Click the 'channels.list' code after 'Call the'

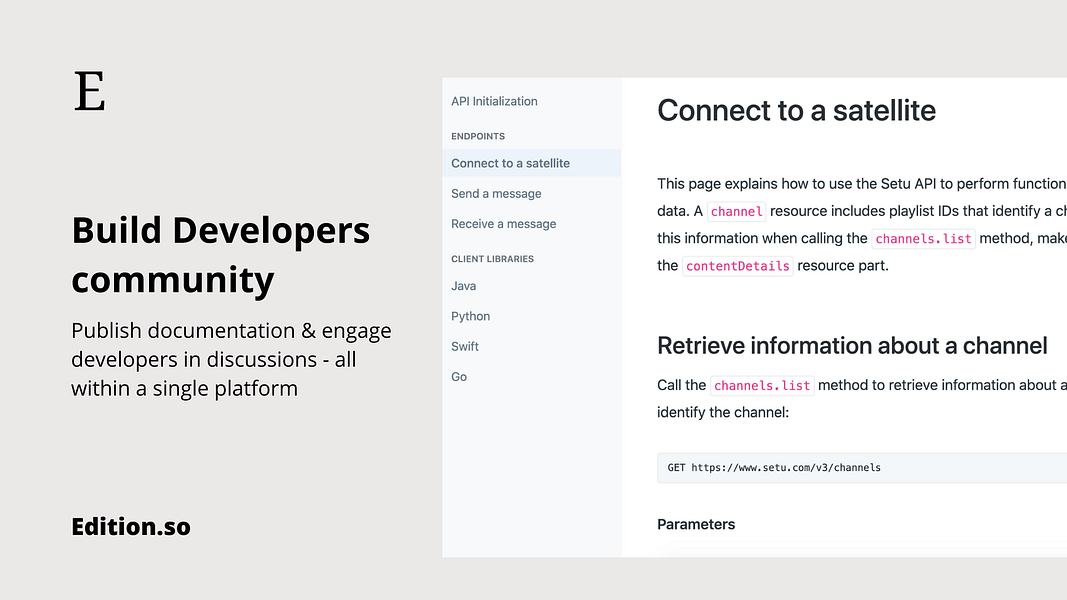[x=762, y=386]
